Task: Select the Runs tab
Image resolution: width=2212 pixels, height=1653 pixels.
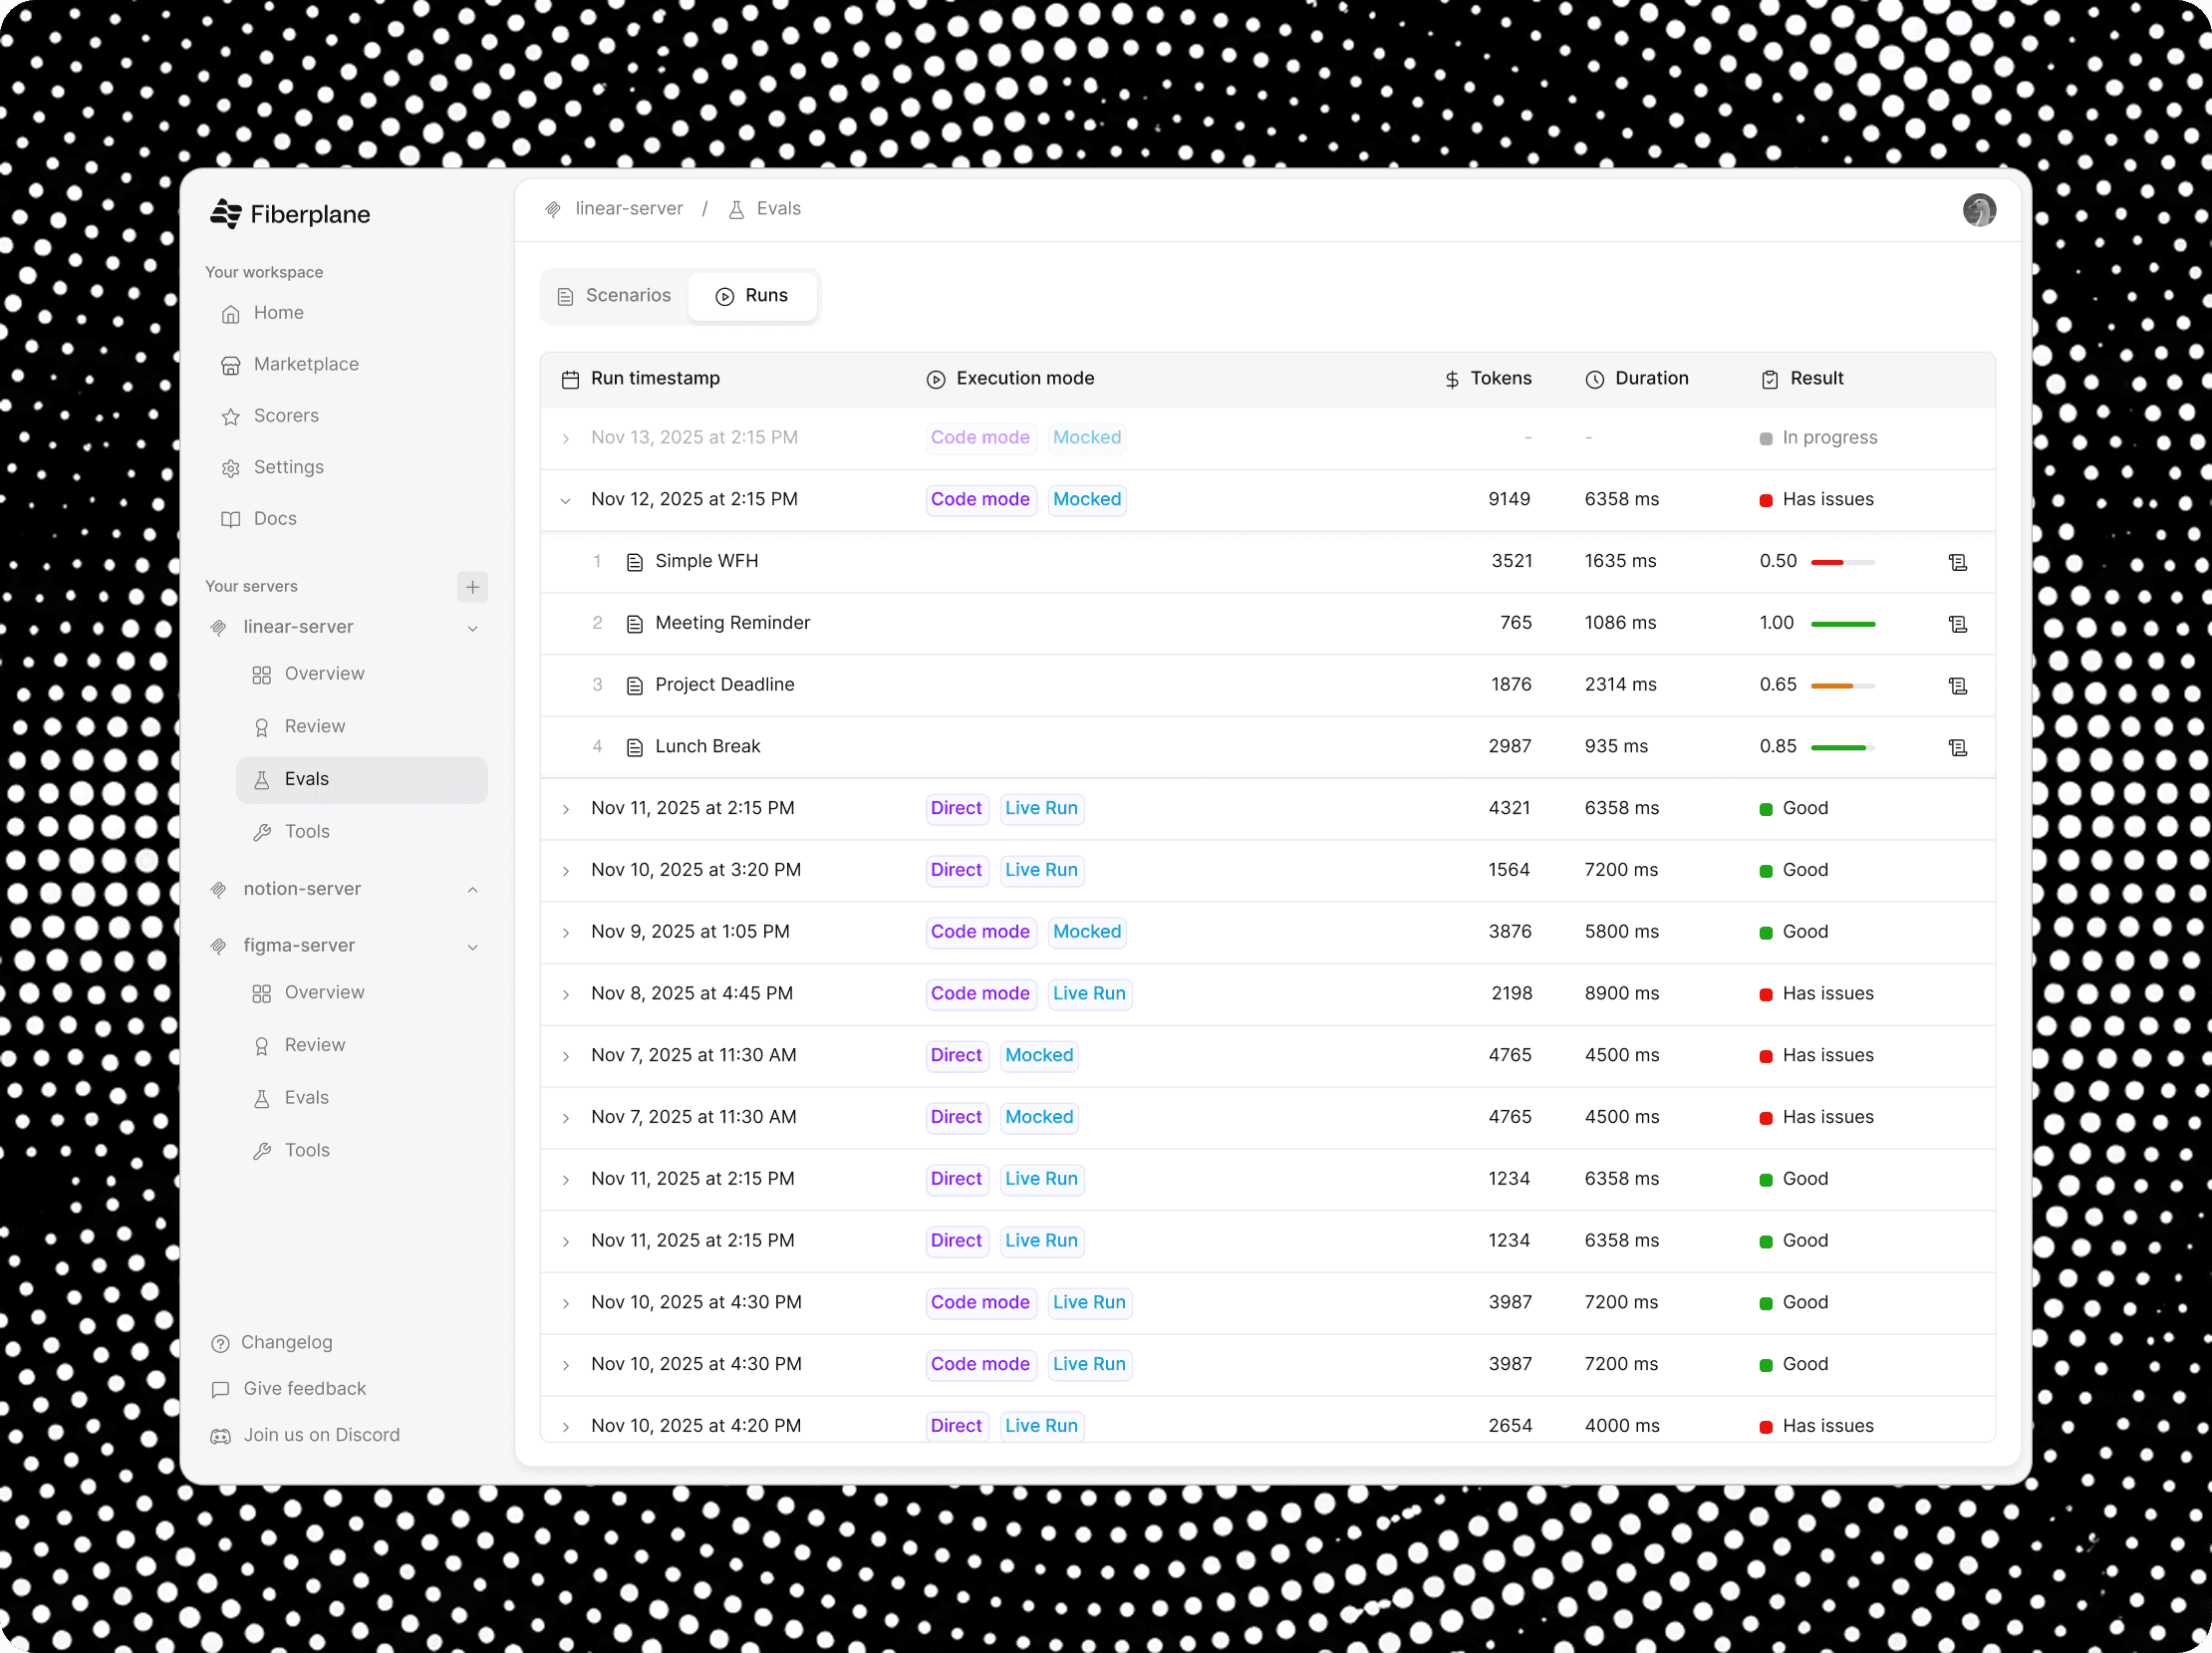Action: click(x=752, y=296)
